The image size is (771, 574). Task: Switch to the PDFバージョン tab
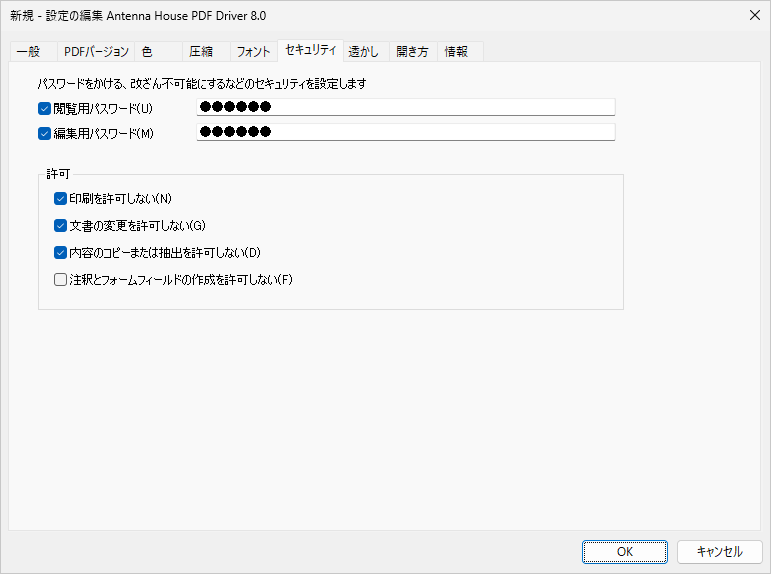tap(95, 52)
